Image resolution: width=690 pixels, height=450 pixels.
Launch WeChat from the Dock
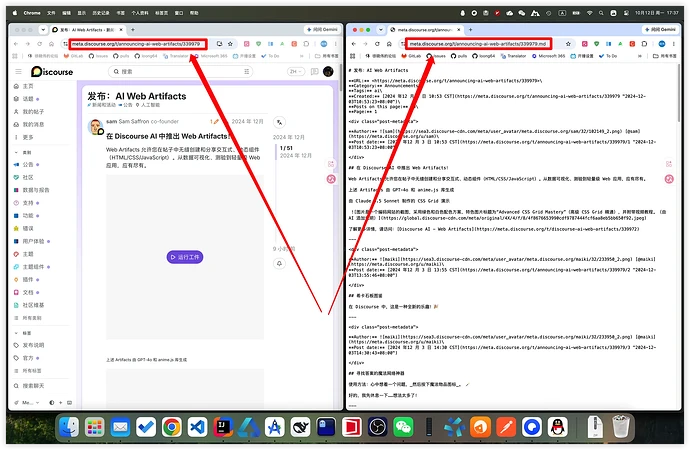(x=403, y=427)
